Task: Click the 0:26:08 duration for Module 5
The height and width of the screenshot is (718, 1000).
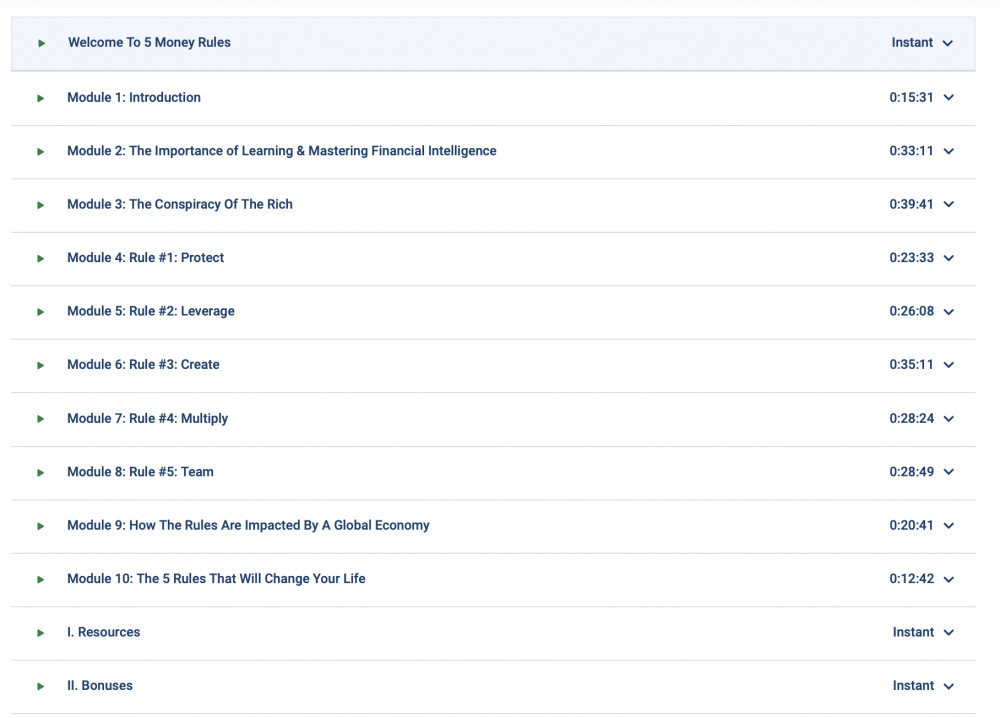Action: coord(911,312)
